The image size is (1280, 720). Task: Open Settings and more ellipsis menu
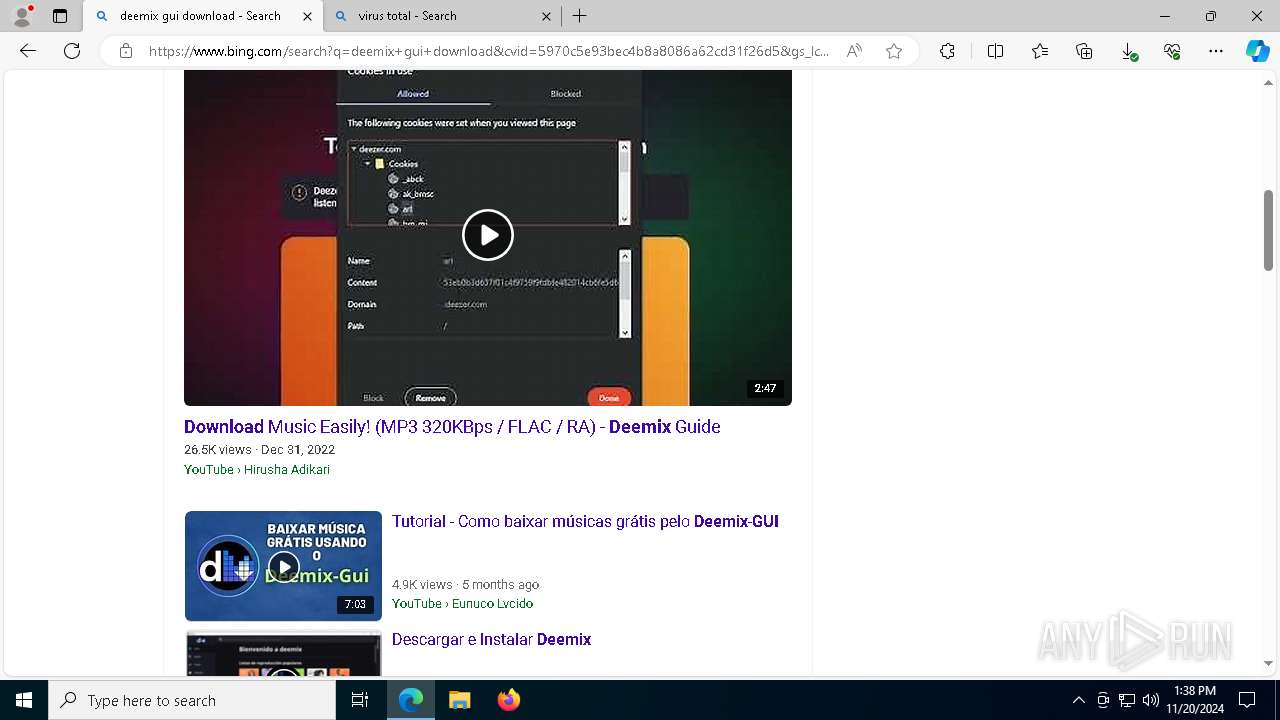click(1216, 51)
